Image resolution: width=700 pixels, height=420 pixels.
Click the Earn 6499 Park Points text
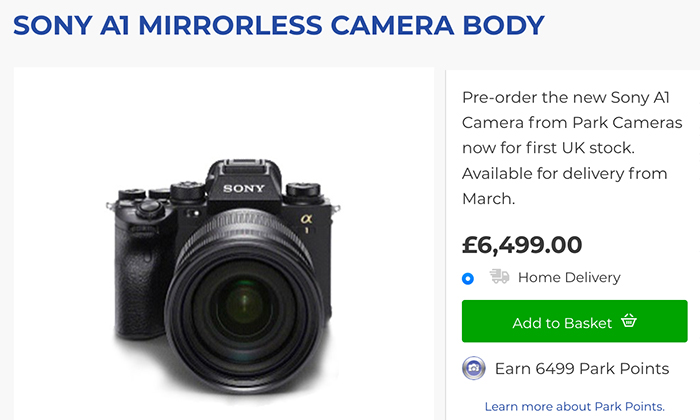pyautogui.click(x=582, y=369)
